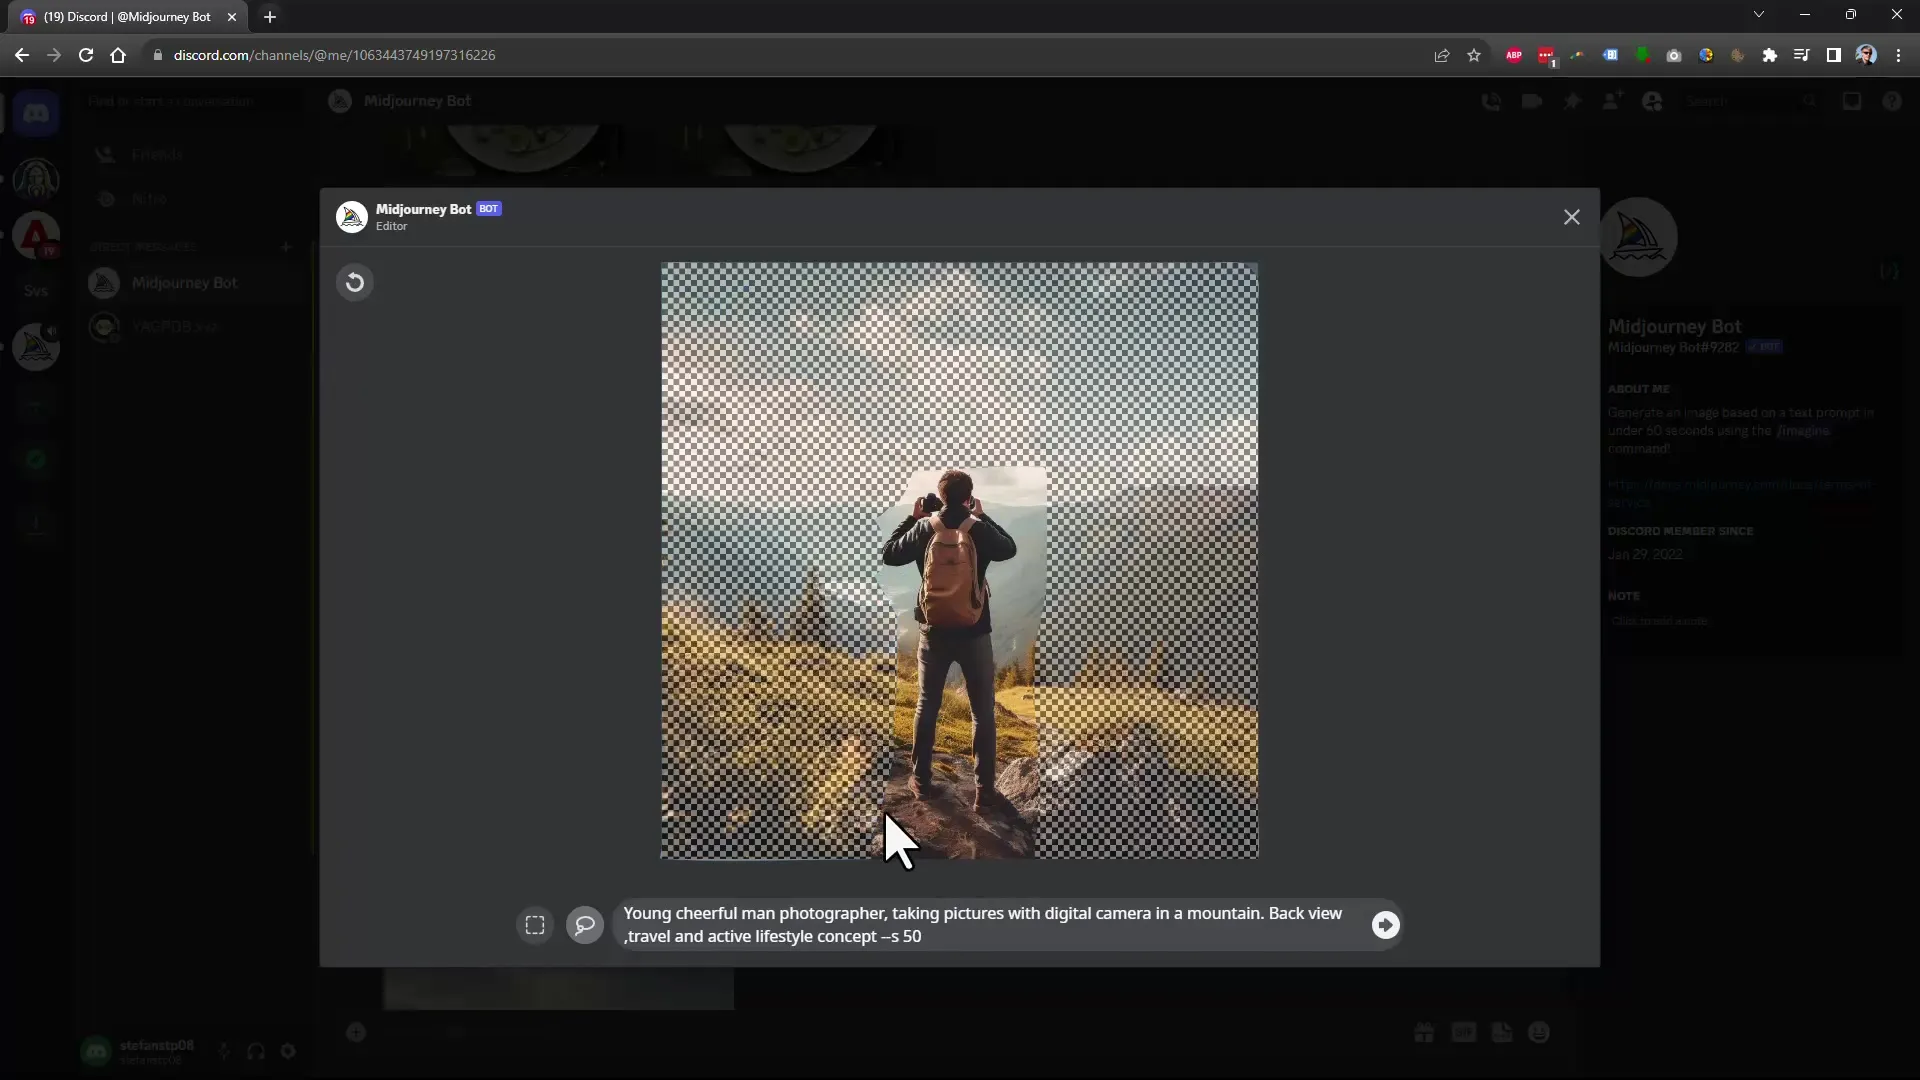Open the browser media control button
Image resolution: width=1920 pixels, height=1080 pixels.
pyautogui.click(x=1802, y=55)
